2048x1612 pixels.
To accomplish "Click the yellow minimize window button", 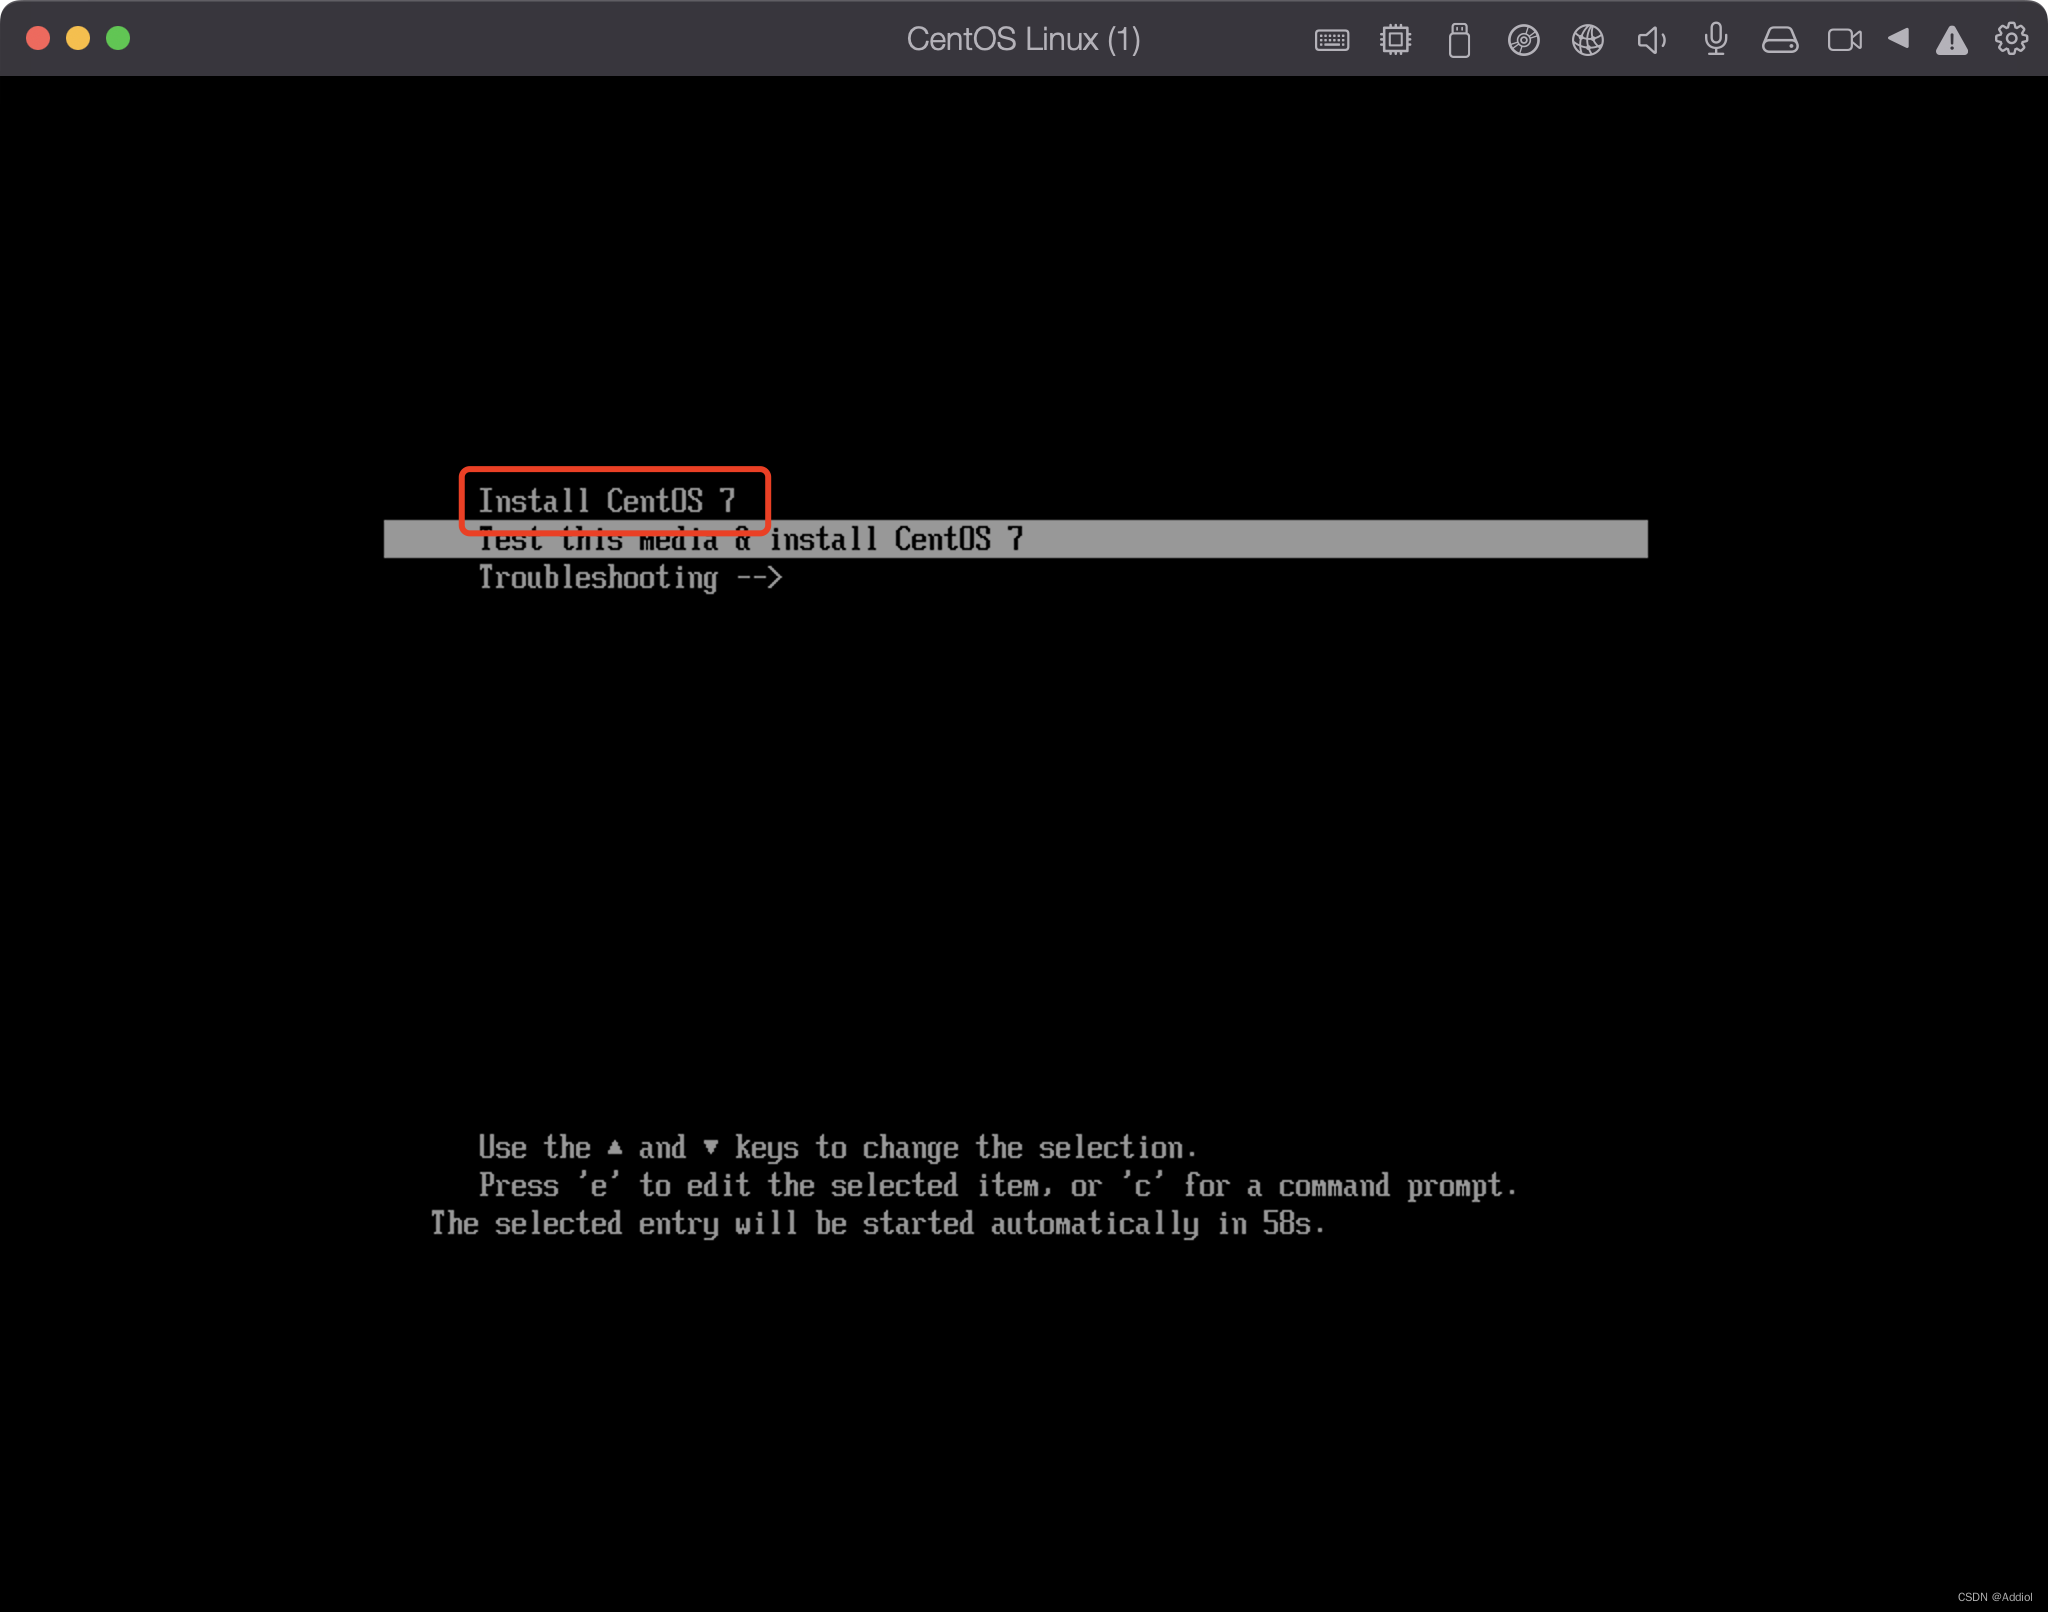I will (x=78, y=38).
